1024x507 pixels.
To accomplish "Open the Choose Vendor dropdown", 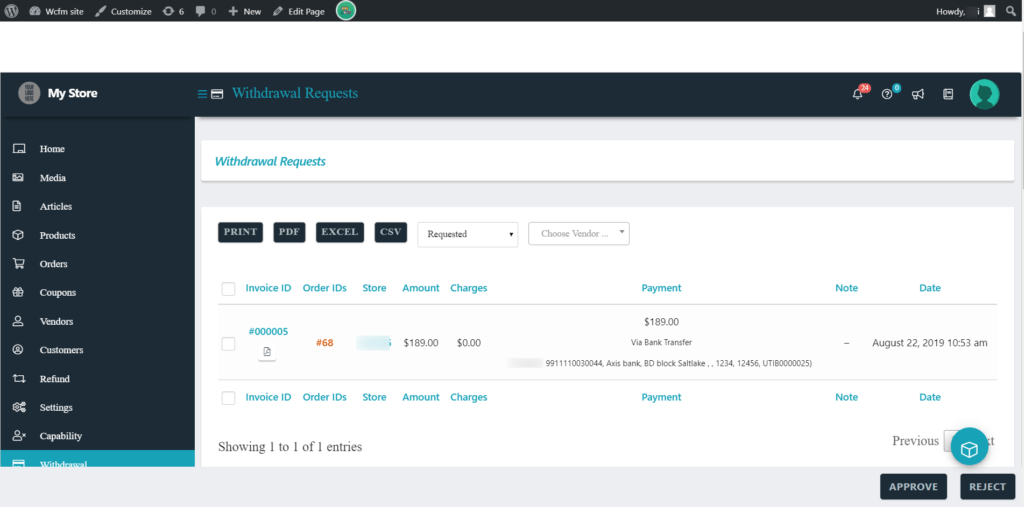I will [579, 233].
